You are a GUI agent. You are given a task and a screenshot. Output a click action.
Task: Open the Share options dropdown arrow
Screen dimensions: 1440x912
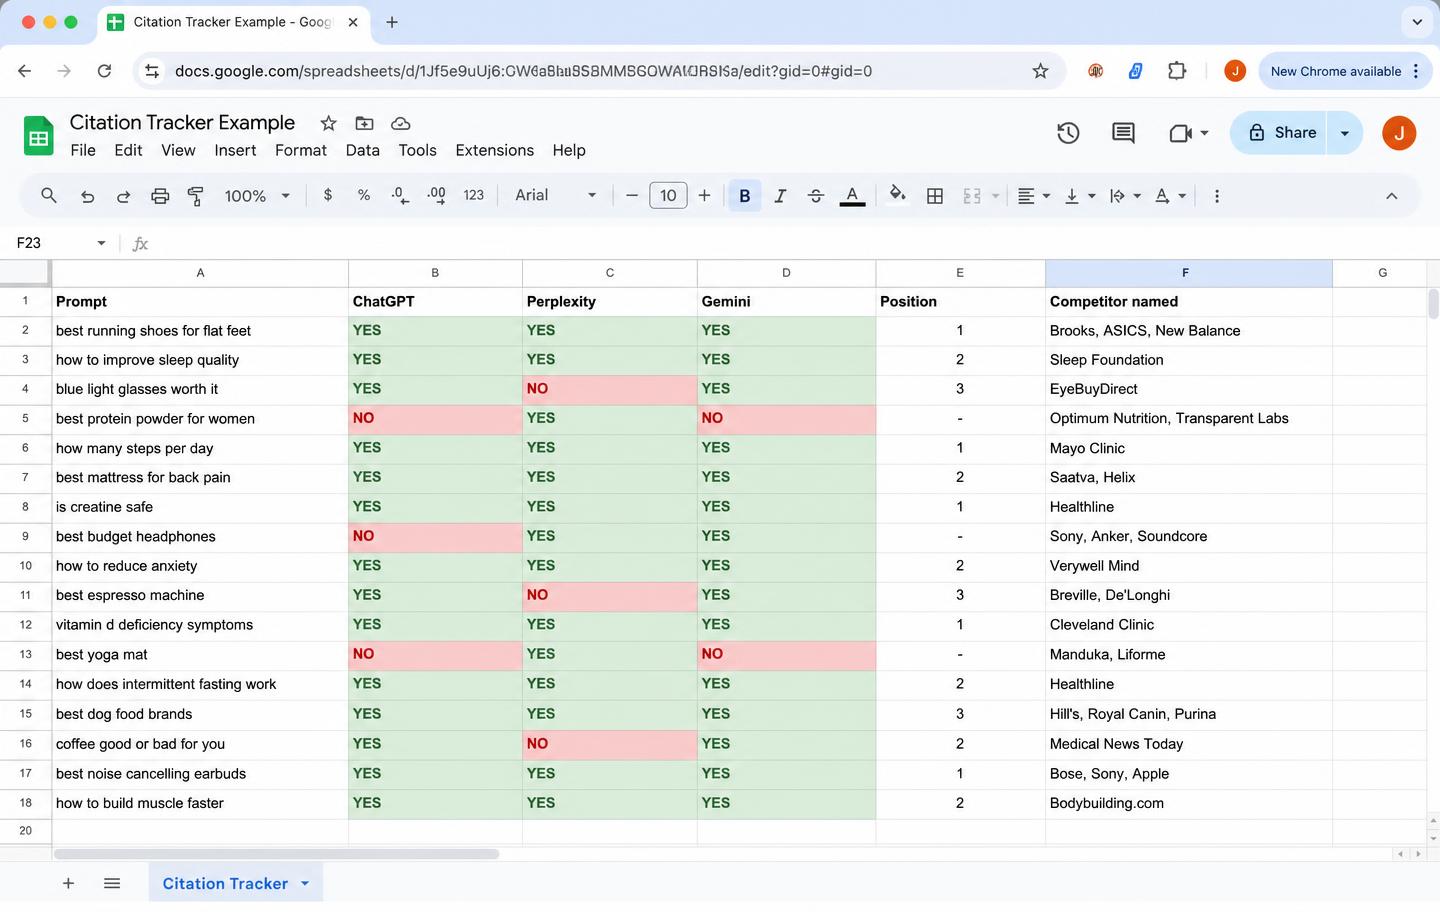coord(1345,132)
